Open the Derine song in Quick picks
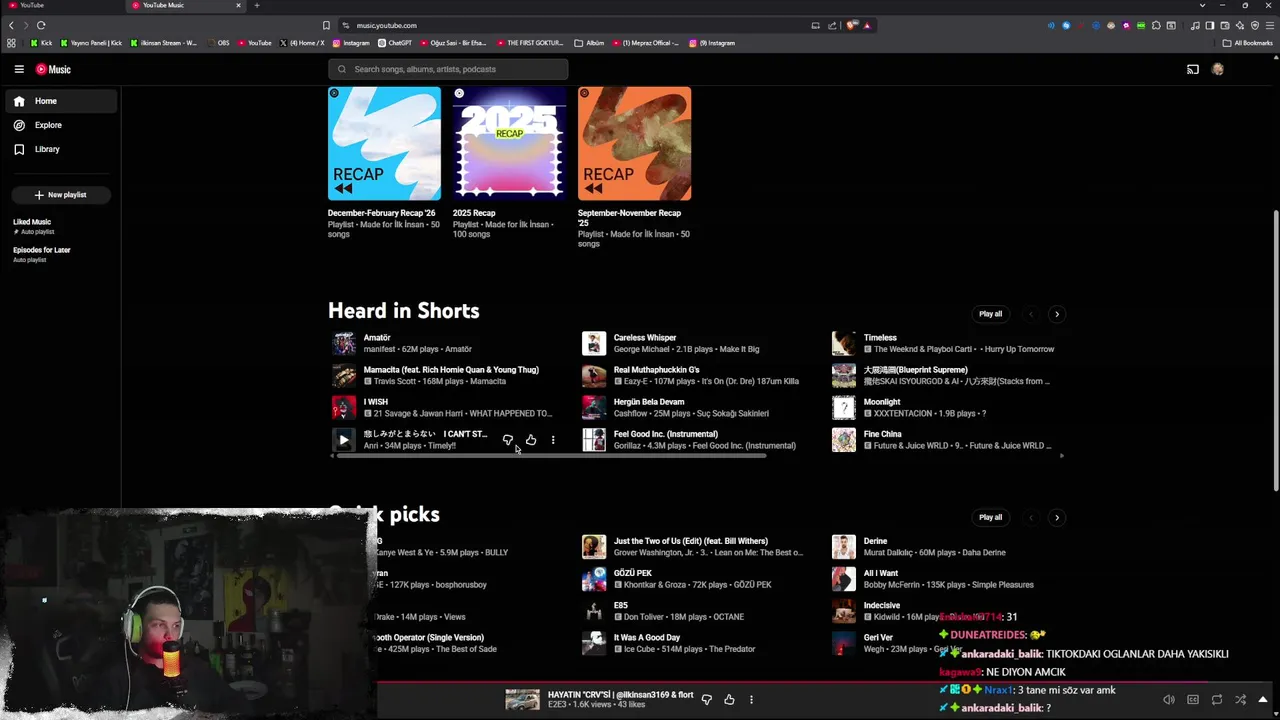 (876, 541)
